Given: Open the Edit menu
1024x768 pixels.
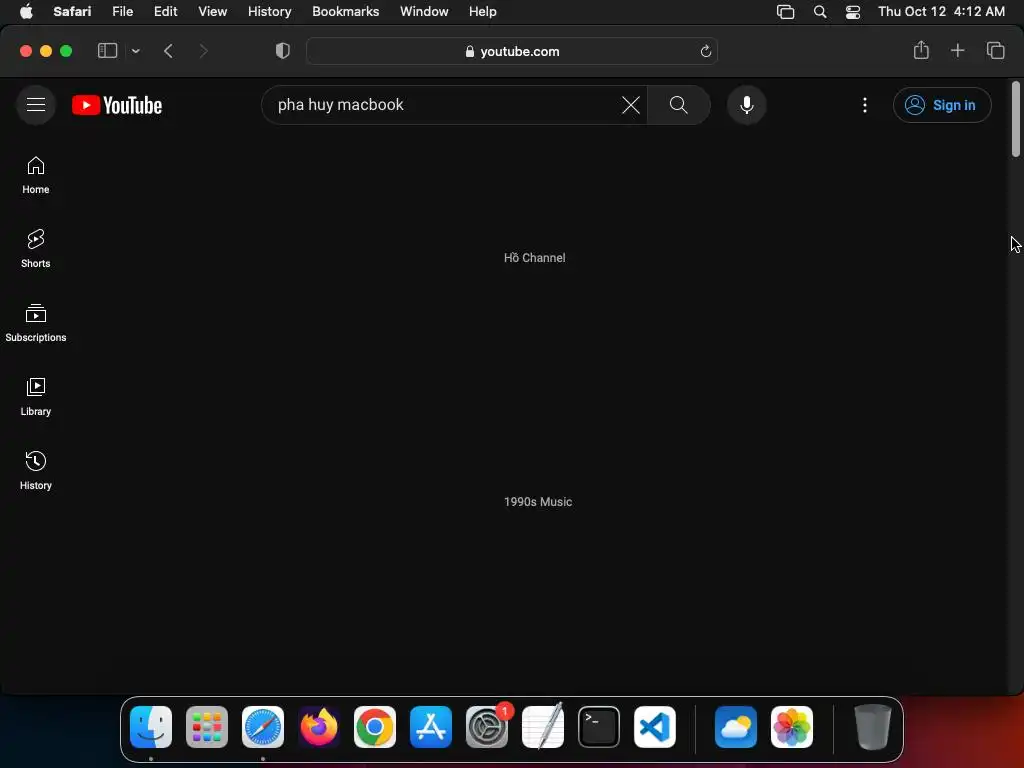Looking at the screenshot, I should point(165,11).
